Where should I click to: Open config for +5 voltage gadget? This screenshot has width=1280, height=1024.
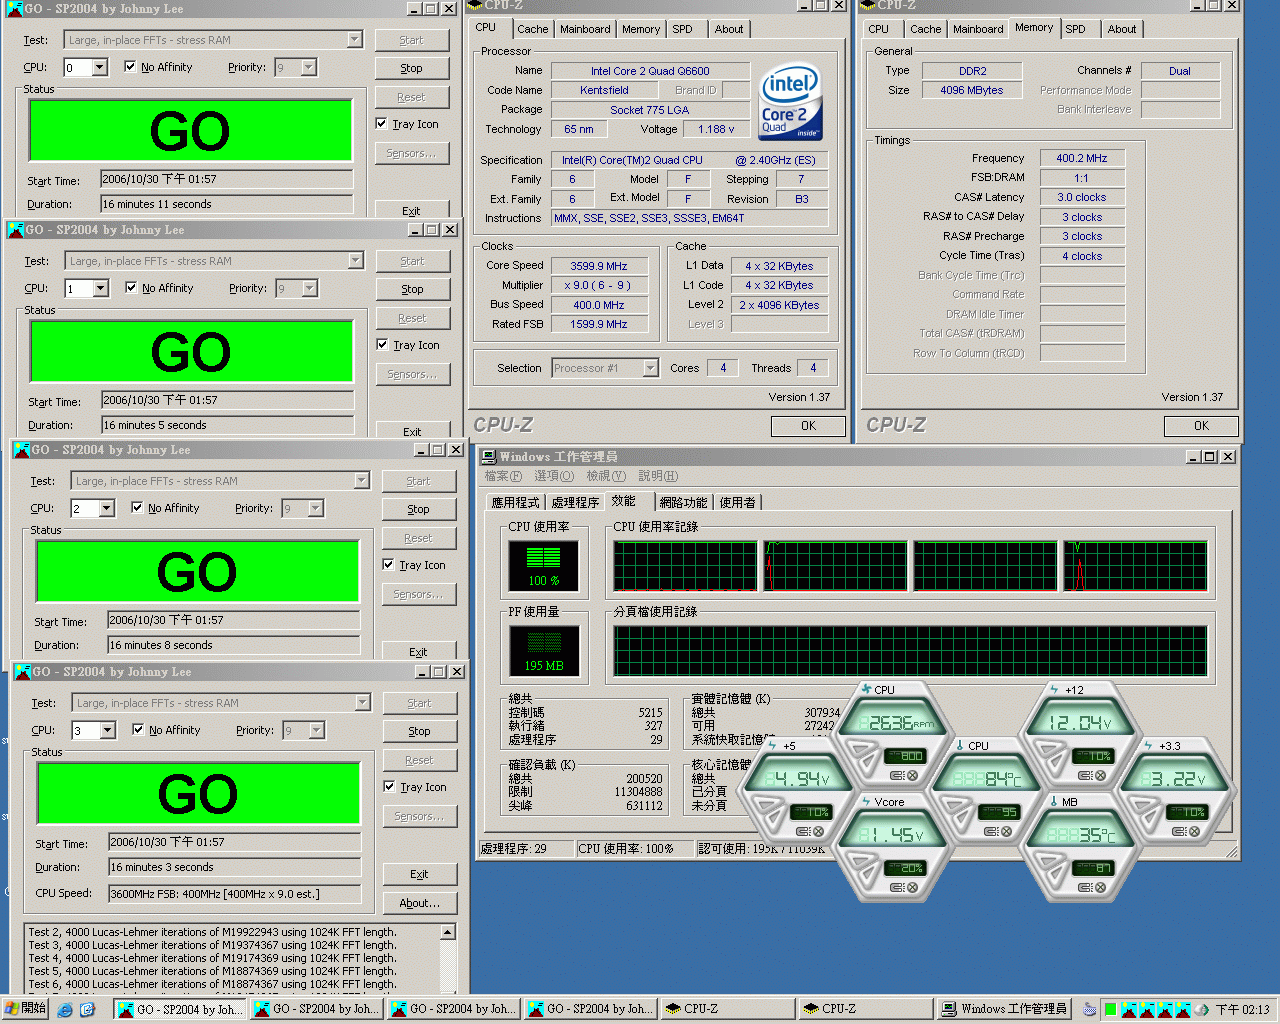[x=804, y=831]
